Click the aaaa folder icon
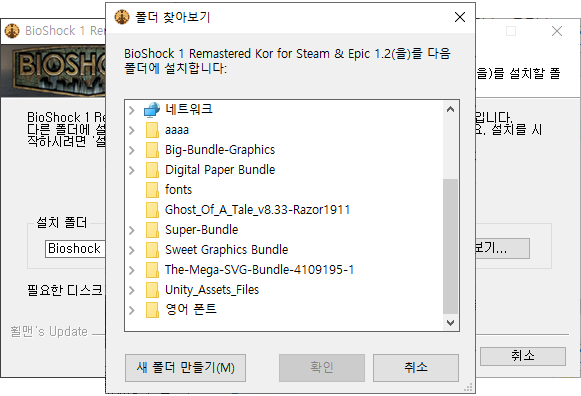581x396 pixels. tap(152, 130)
